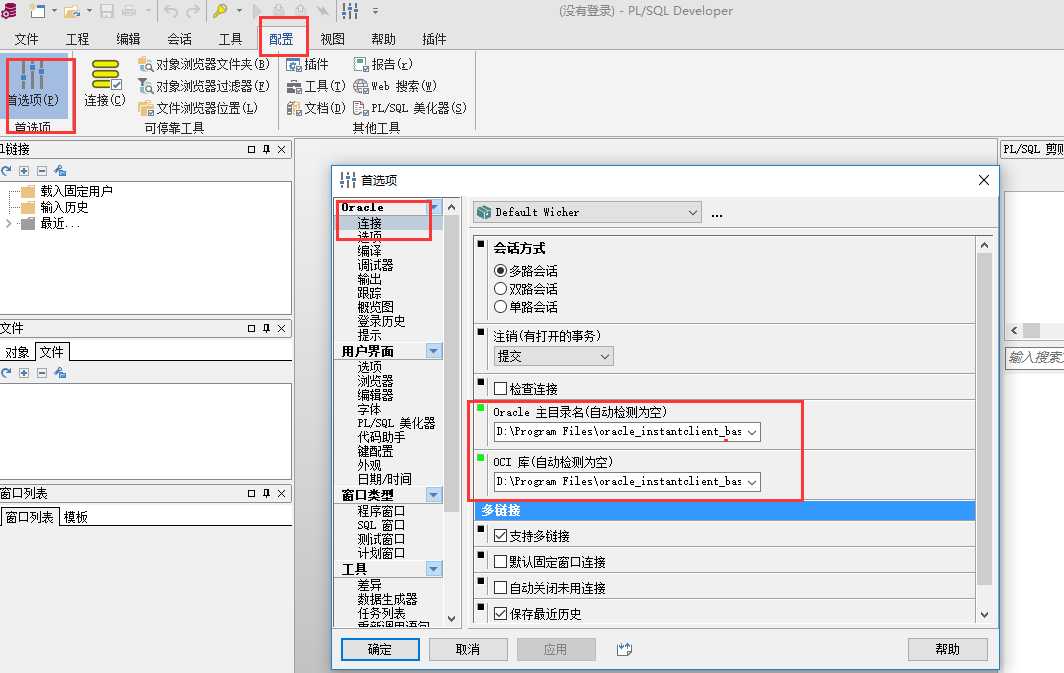
Task: Collapse the 窗口类型 section arrow
Action: (x=434, y=495)
